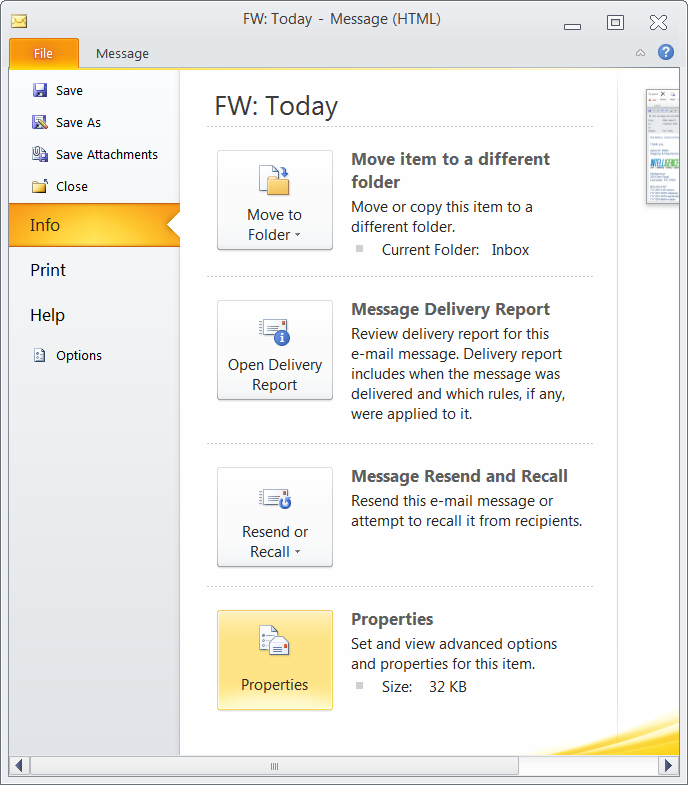688x785 pixels.
Task: Click the Properties button
Action: [275, 660]
